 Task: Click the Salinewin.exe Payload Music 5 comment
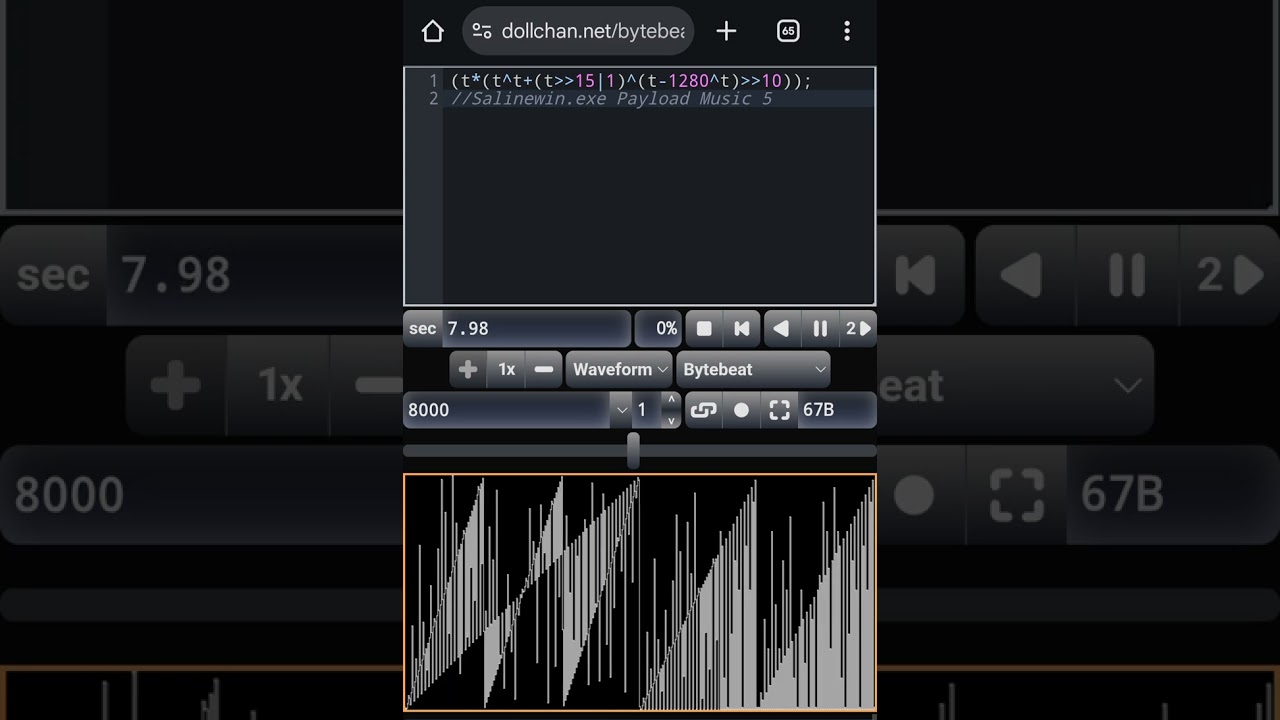click(x=611, y=99)
